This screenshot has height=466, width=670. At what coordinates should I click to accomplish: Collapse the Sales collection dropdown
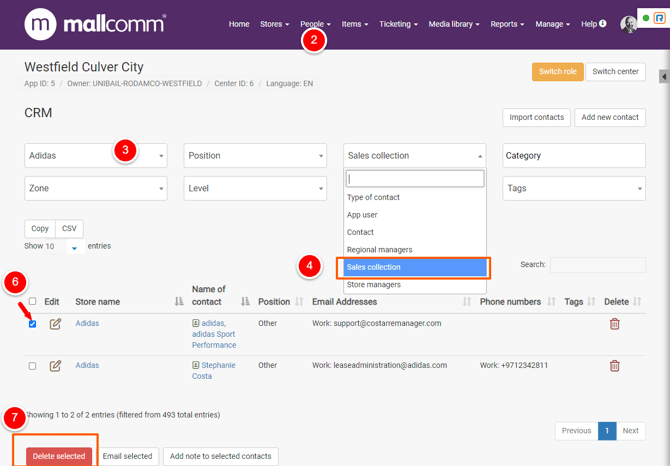click(x=414, y=155)
